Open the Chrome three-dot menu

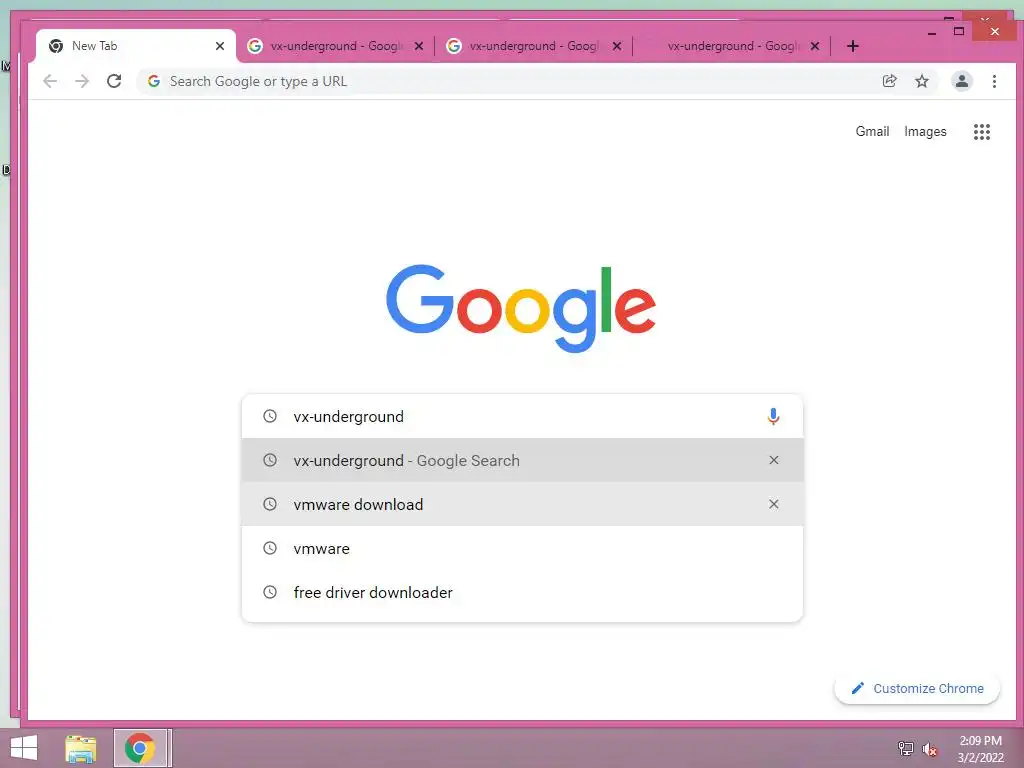pyautogui.click(x=994, y=81)
